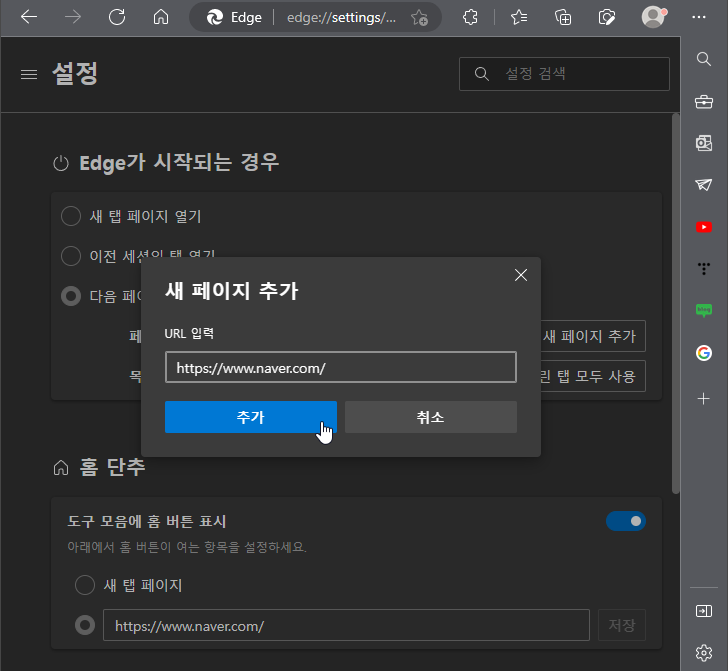Open the Settings and more menu
728x671 pixels.
tap(699, 17)
